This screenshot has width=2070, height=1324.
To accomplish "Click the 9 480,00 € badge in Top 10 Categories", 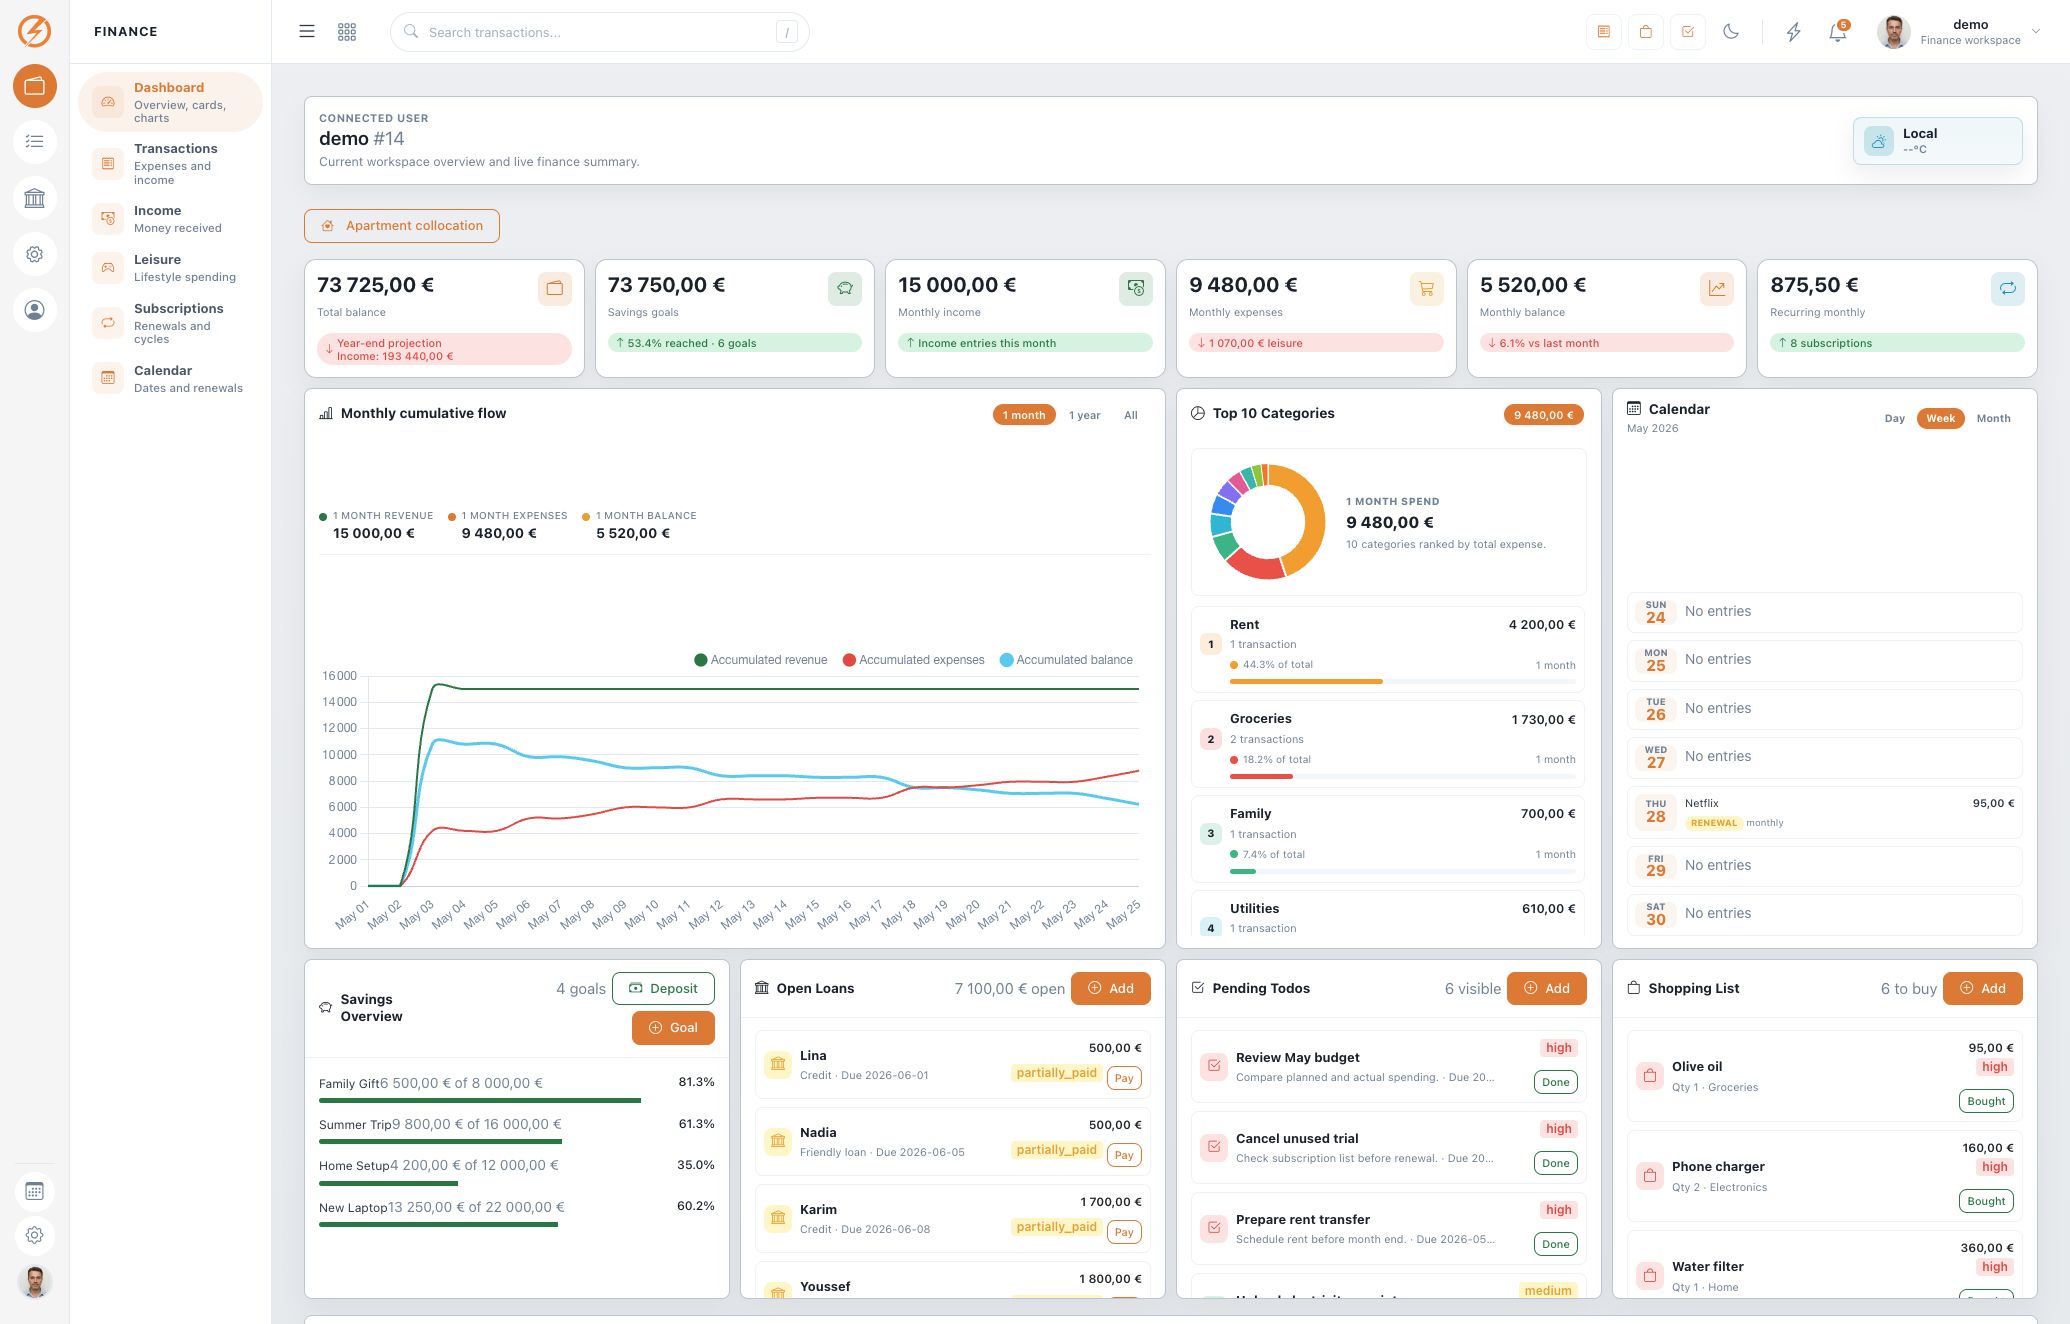I will pyautogui.click(x=1543, y=415).
